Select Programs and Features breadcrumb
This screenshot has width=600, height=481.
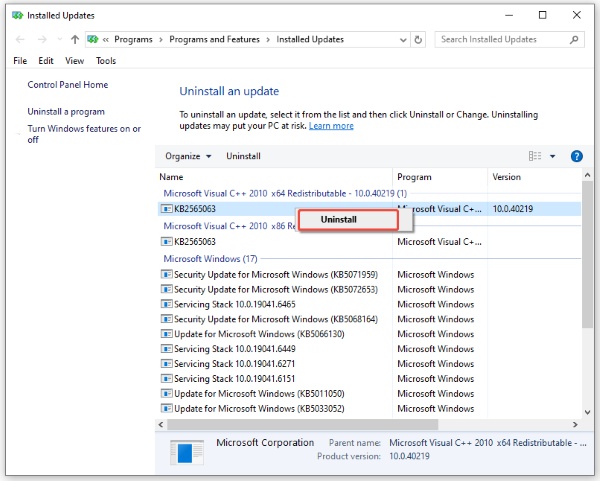[x=214, y=39]
